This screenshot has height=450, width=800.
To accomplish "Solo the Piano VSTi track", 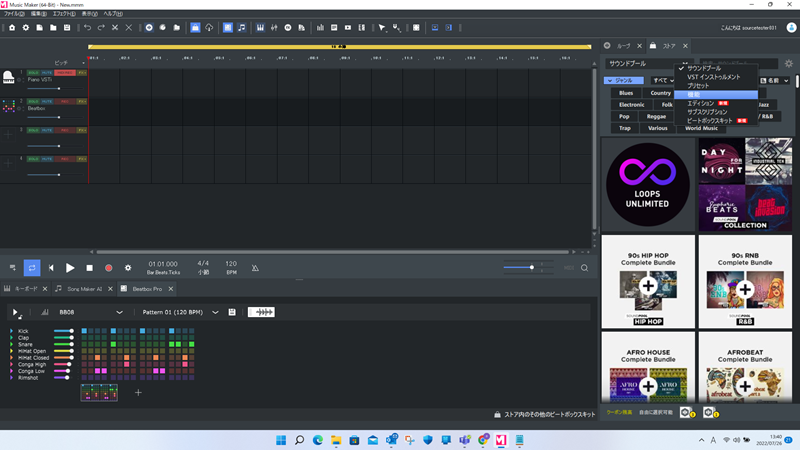I will pos(33,73).
